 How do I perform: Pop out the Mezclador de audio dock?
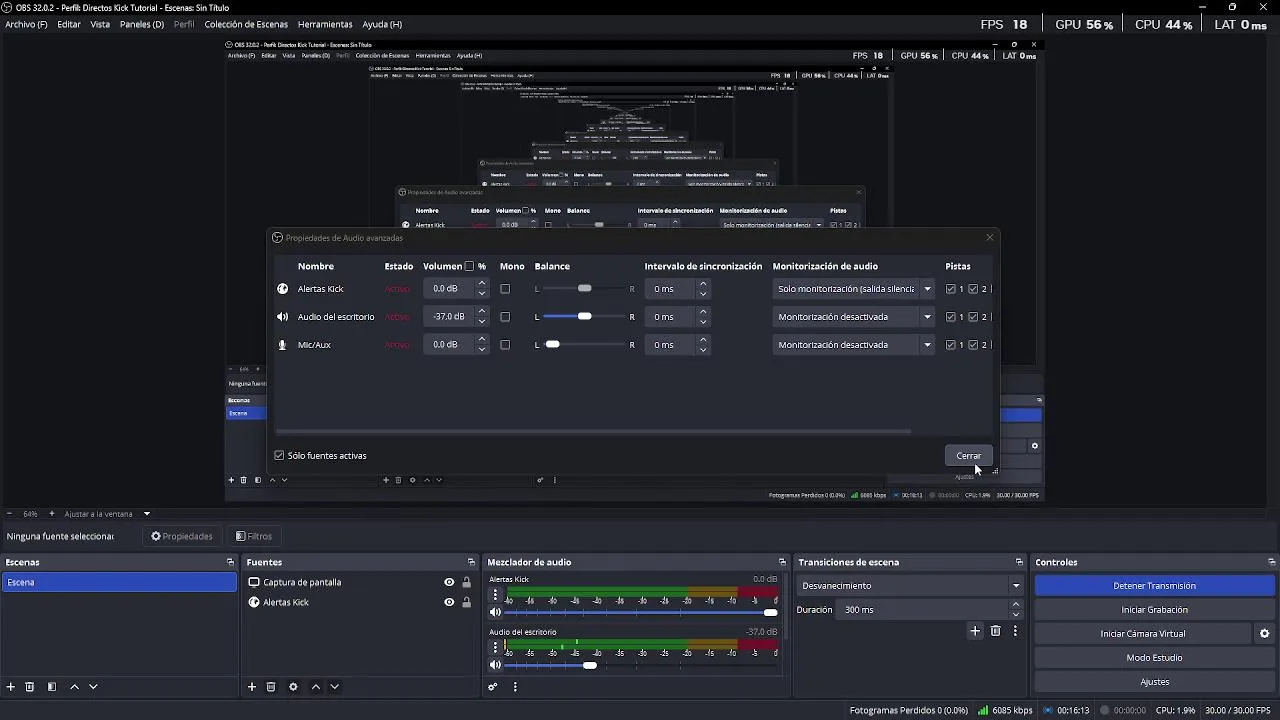click(x=782, y=562)
